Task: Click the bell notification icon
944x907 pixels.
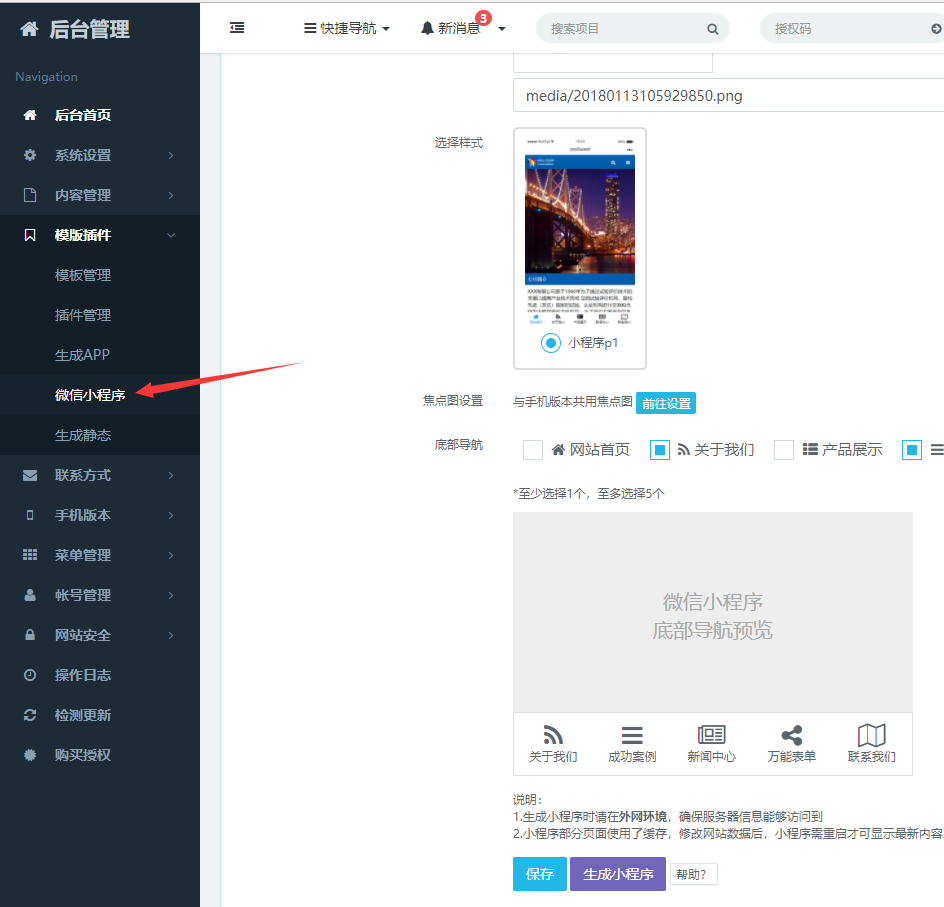Action: pos(428,28)
